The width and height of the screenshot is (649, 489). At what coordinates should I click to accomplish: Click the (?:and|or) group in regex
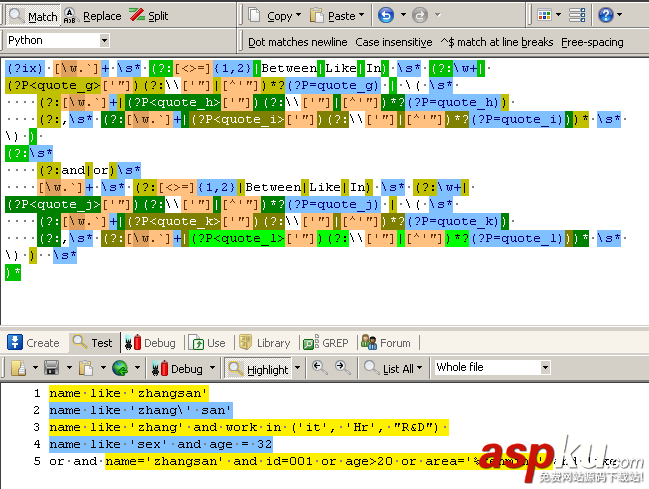[x=77, y=170]
